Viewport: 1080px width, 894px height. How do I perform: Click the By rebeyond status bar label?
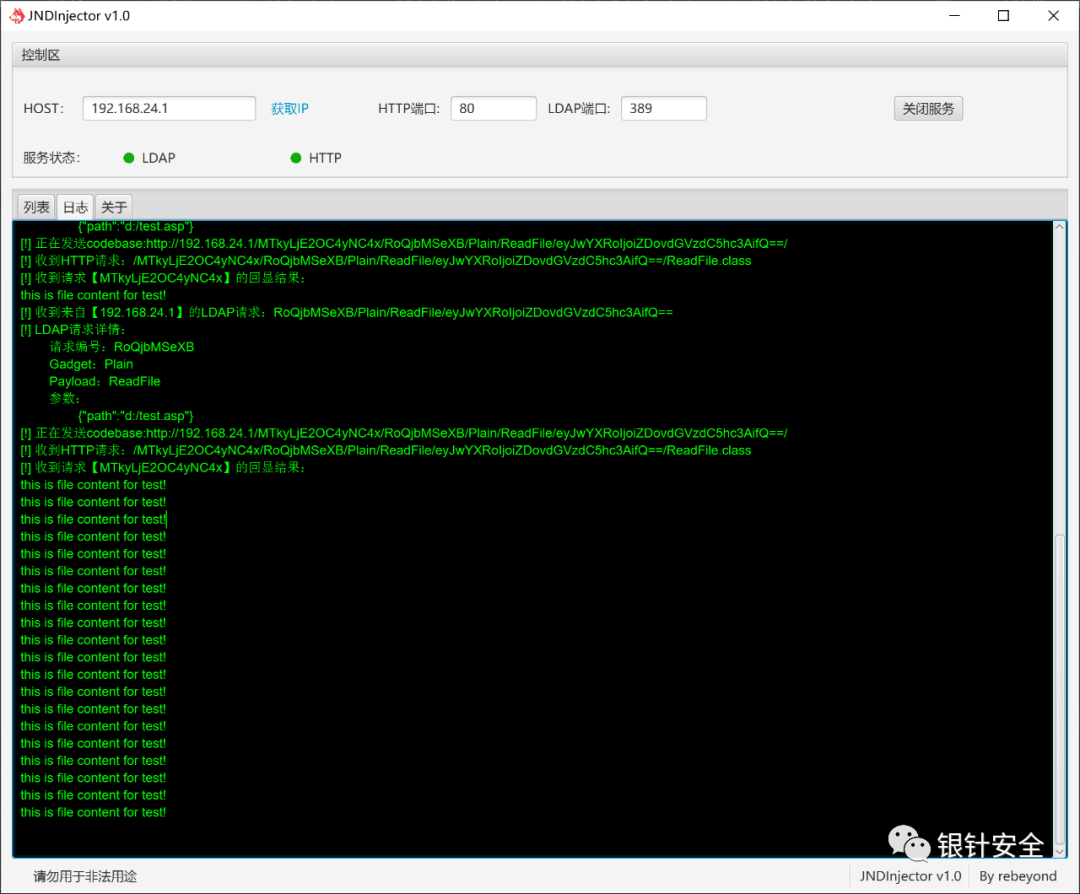tap(1017, 876)
